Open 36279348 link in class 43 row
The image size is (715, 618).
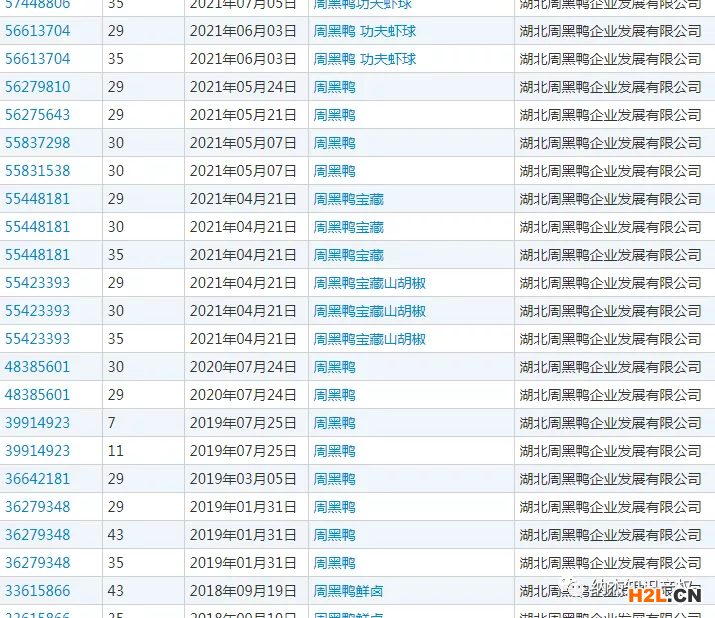pyautogui.click(x=37, y=535)
